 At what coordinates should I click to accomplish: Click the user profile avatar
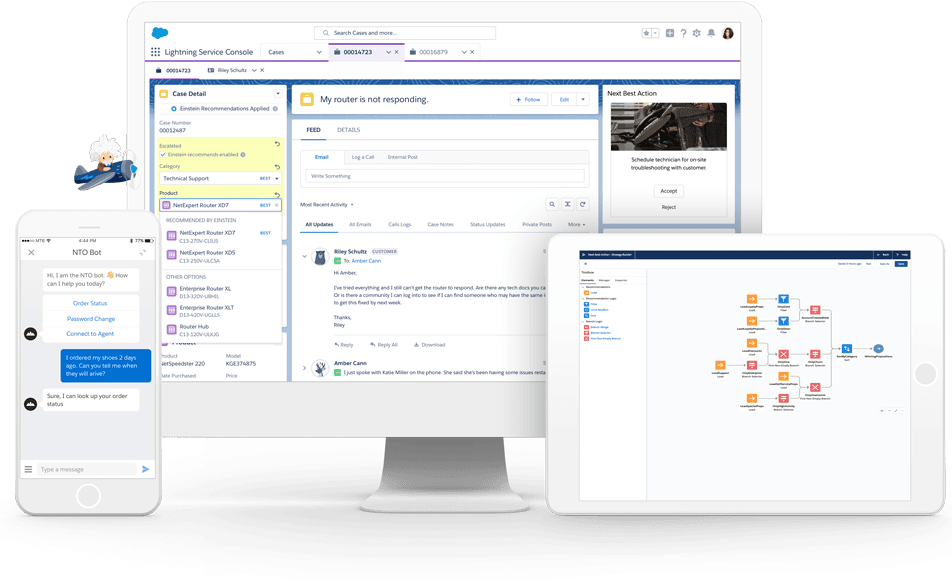[x=728, y=33]
